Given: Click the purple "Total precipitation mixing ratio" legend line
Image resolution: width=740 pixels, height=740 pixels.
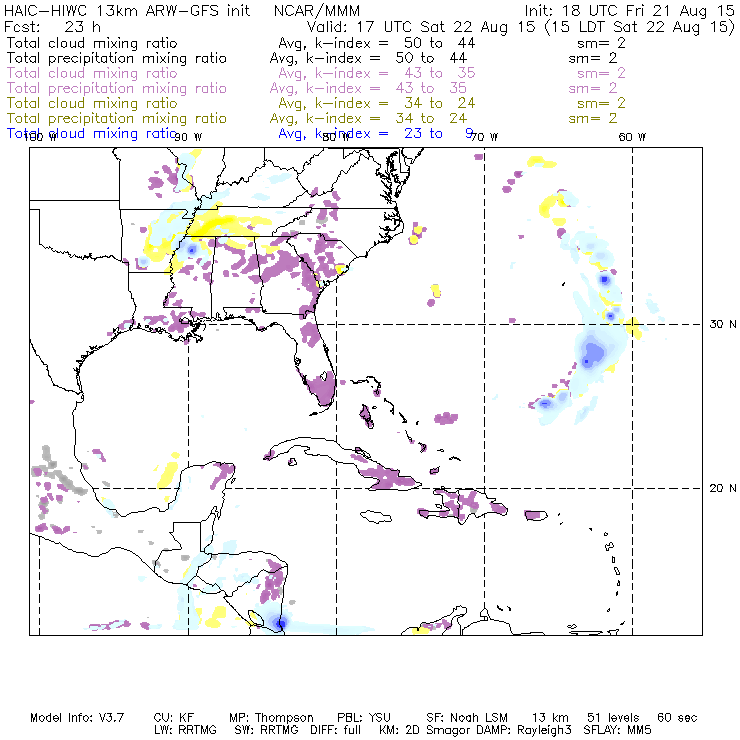Looking at the screenshot, I should tap(312, 88).
